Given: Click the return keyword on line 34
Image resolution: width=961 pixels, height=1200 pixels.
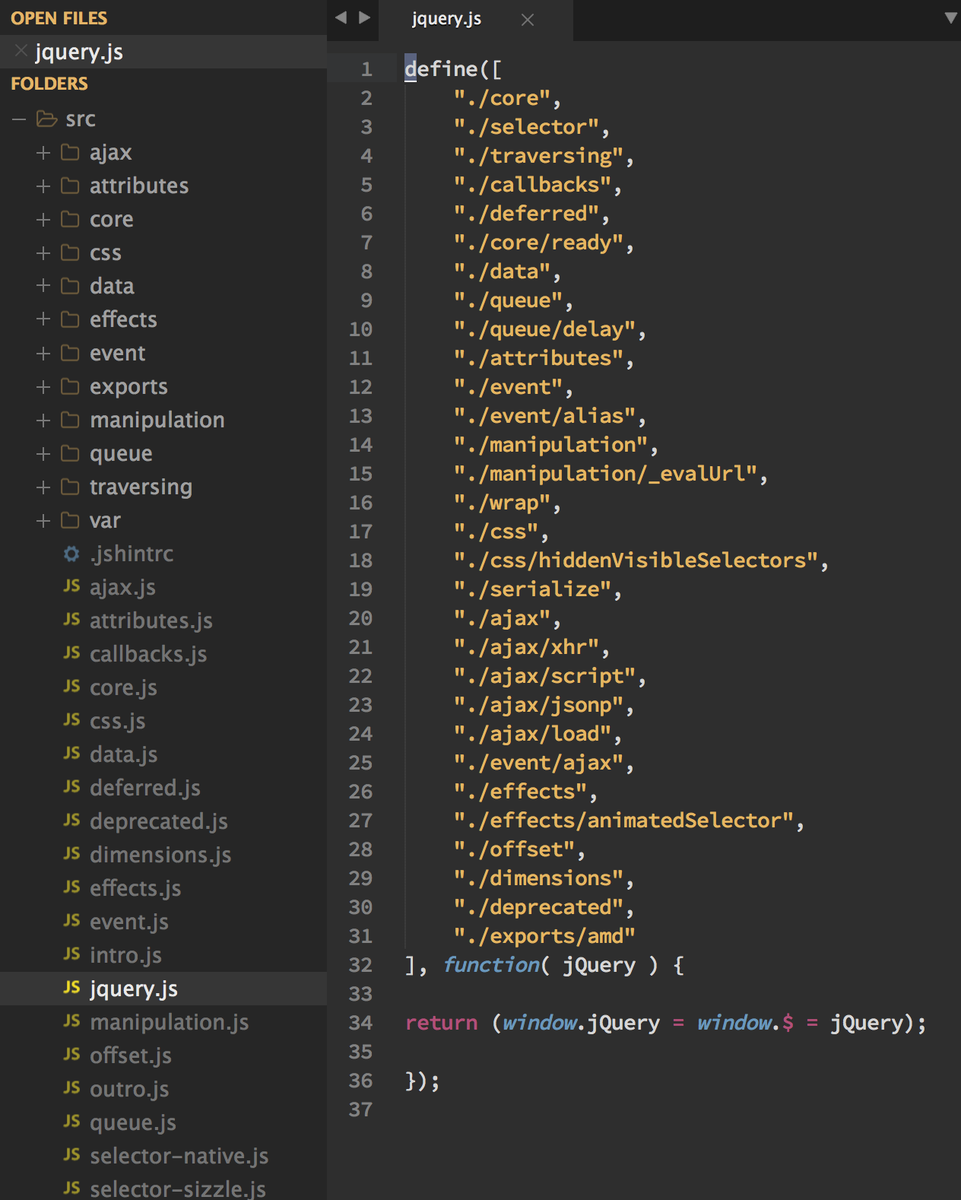Looking at the screenshot, I should point(441,1023).
